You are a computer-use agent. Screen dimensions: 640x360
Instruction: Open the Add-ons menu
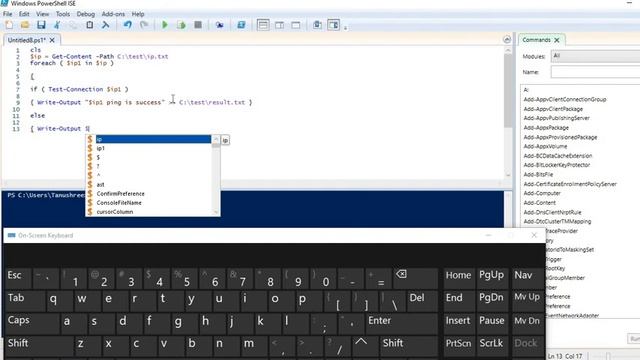pos(113,14)
